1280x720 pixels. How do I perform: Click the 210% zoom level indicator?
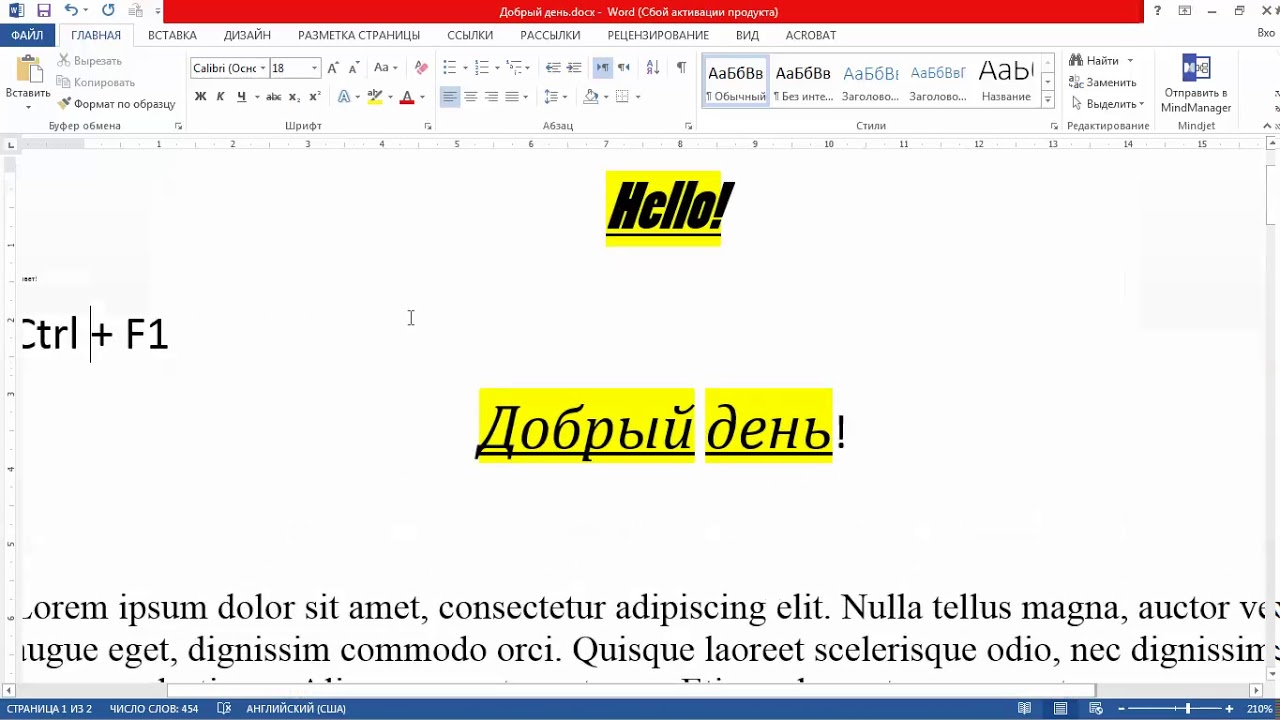(1259, 708)
